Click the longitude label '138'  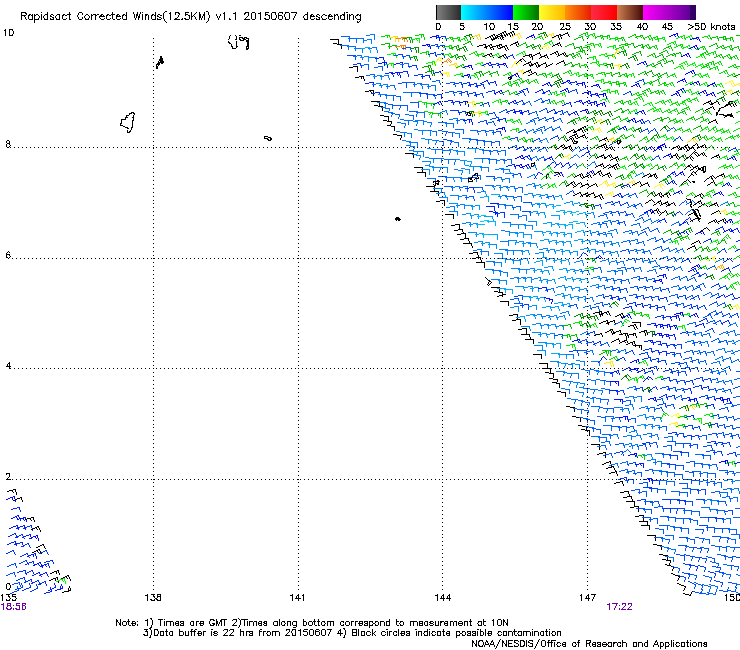[153, 598]
